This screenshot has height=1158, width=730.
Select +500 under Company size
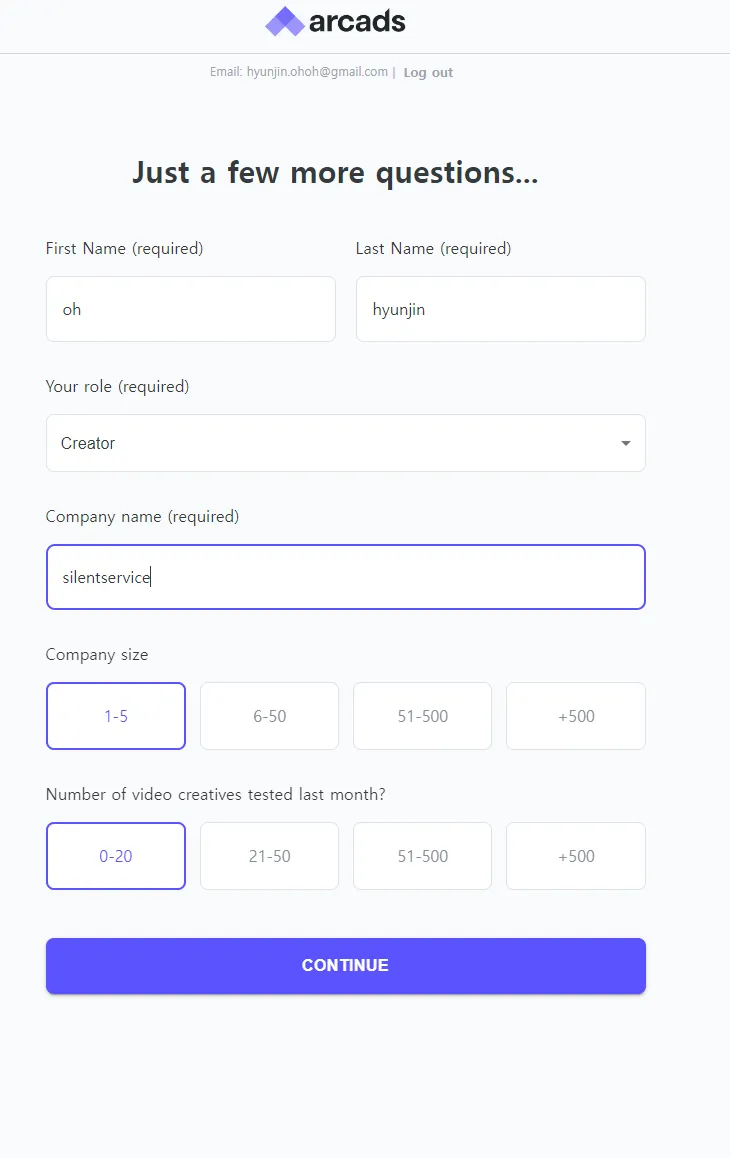576,716
